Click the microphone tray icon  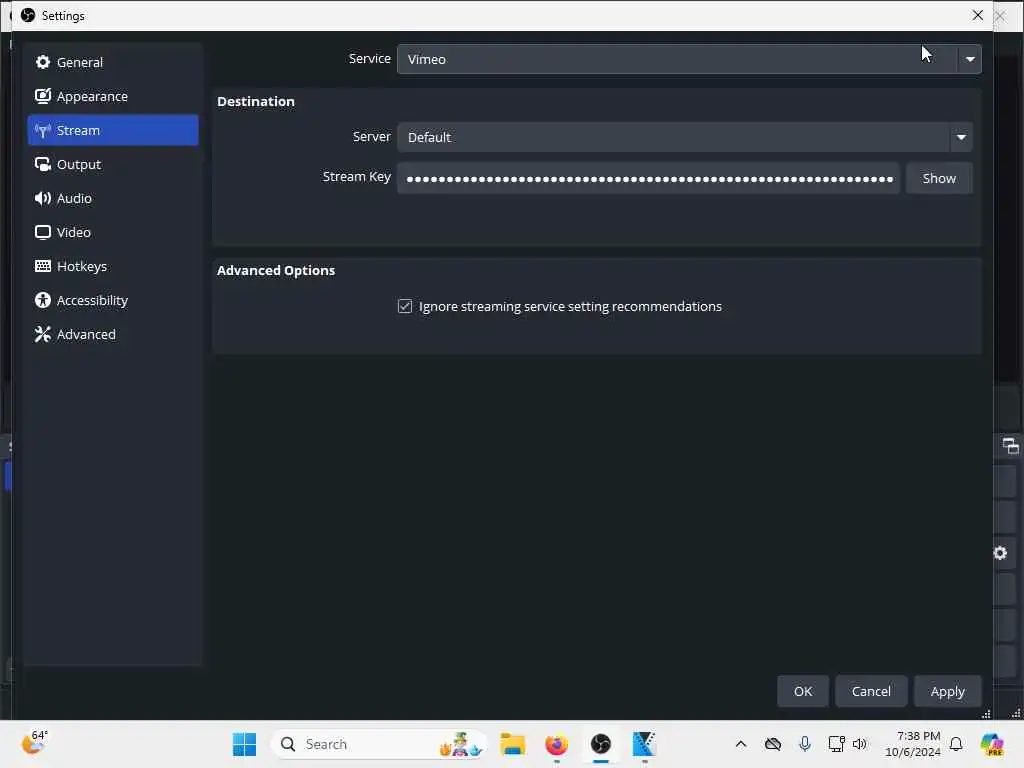click(805, 744)
